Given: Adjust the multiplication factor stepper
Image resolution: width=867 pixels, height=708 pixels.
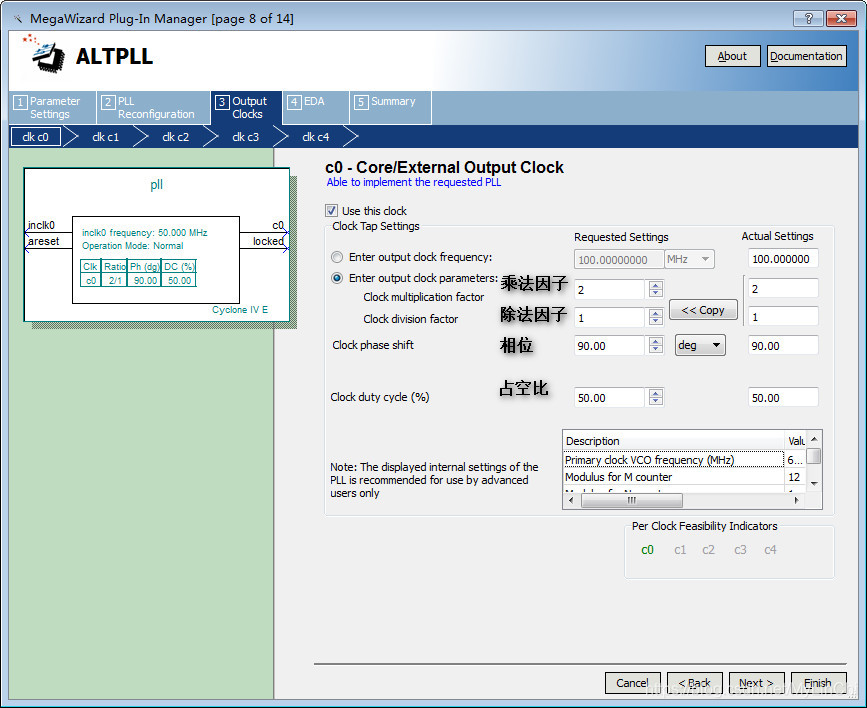Looking at the screenshot, I should (x=656, y=289).
